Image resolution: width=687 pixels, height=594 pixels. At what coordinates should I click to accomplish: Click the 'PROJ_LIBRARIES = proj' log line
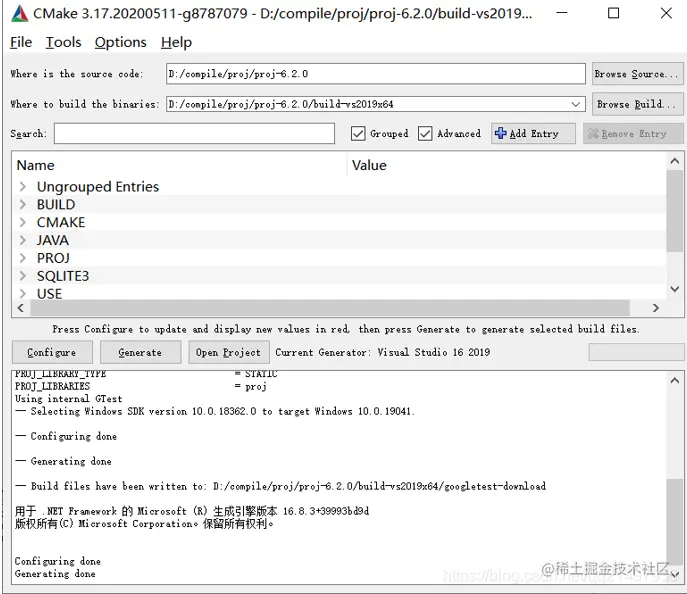pyautogui.click(x=141, y=386)
